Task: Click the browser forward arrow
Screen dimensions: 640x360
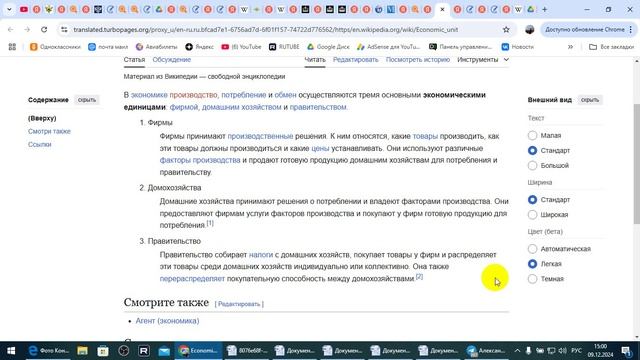Action: 27,29
